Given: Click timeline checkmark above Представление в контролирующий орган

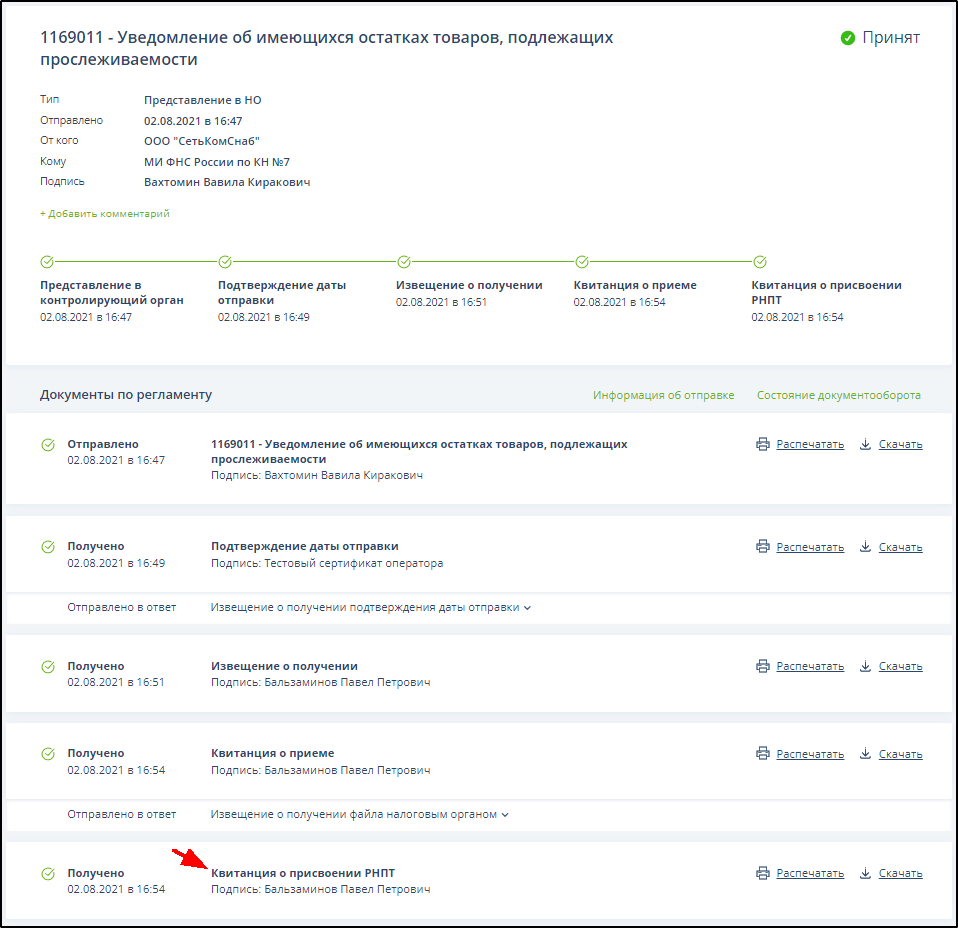Looking at the screenshot, I should click(x=47, y=262).
